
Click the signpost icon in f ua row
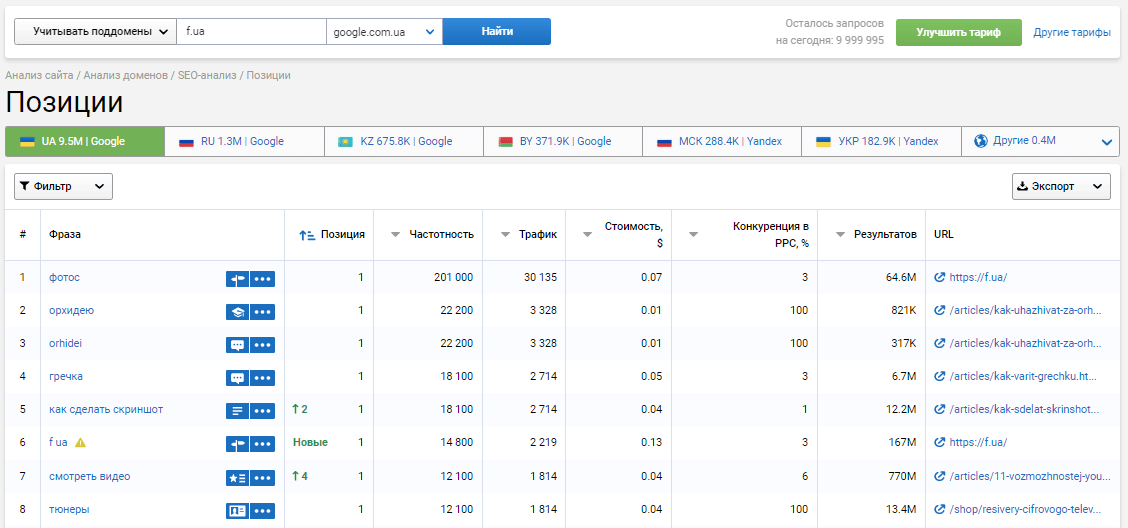237,444
